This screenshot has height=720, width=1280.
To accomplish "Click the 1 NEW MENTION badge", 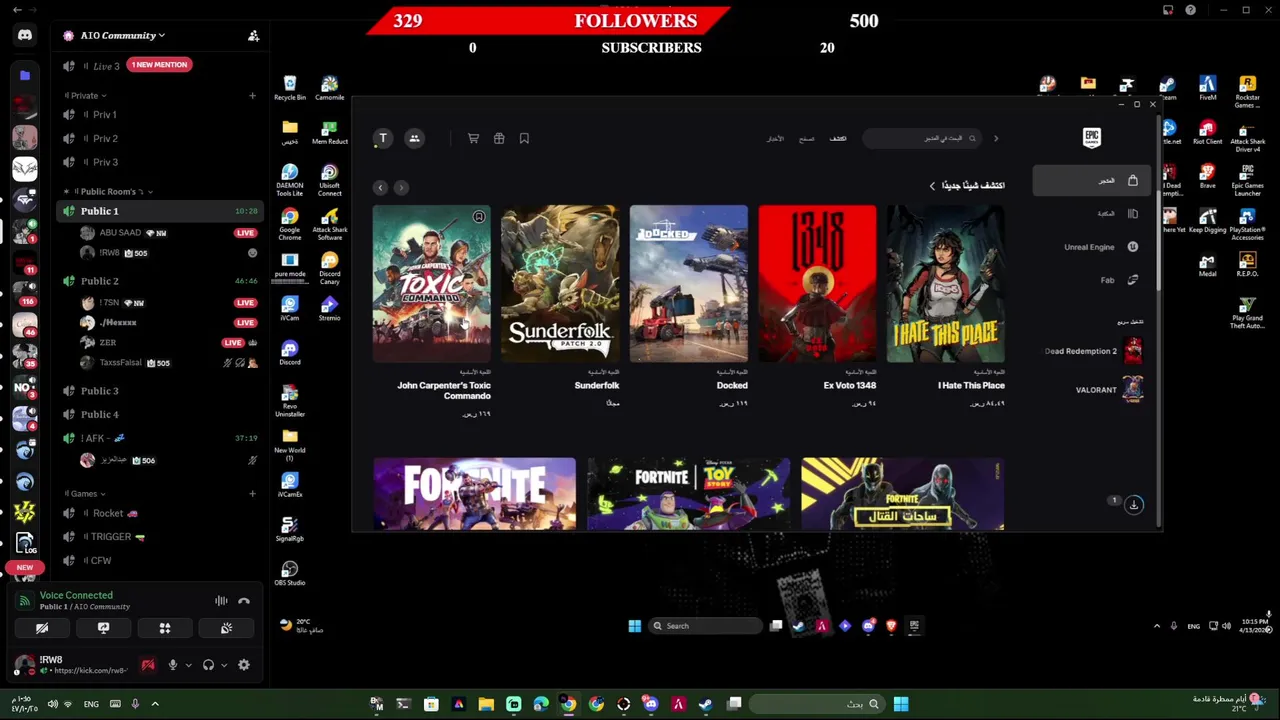I will coord(159,65).
